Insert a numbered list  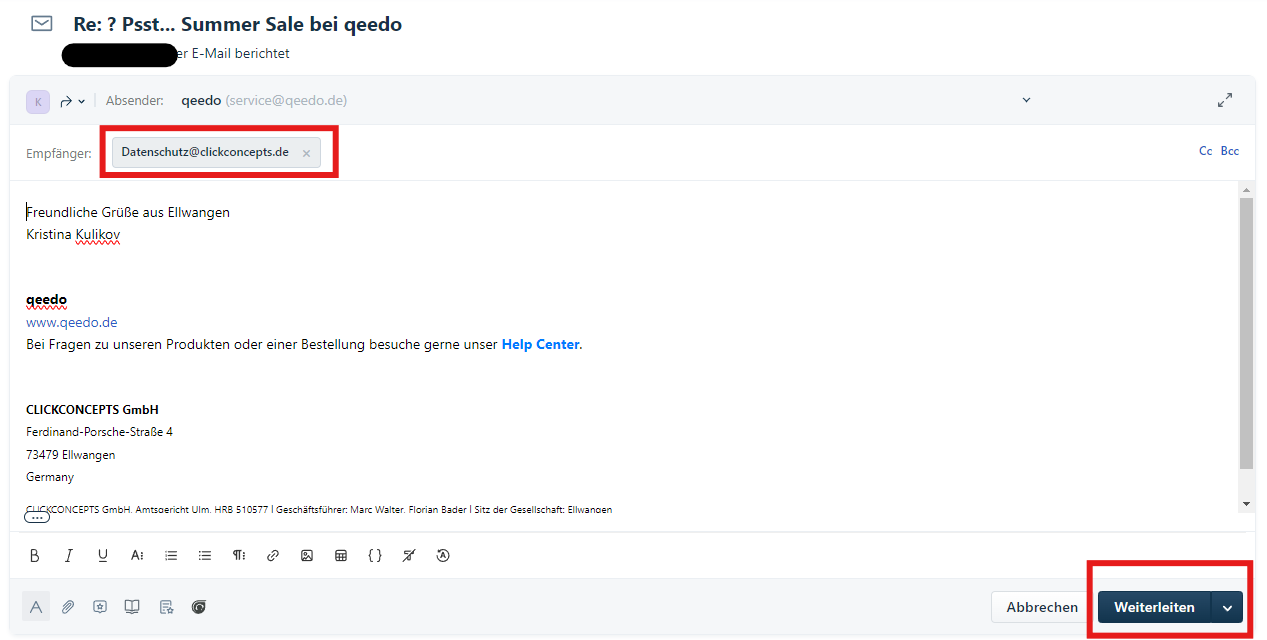[x=171, y=556]
